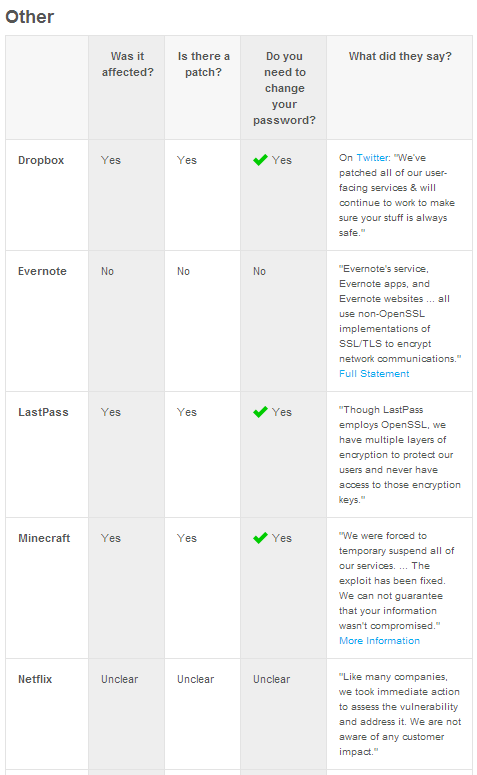Click the 'Is there a patch?' column header
Image resolution: width=477 pixels, height=775 pixels.
click(204, 64)
